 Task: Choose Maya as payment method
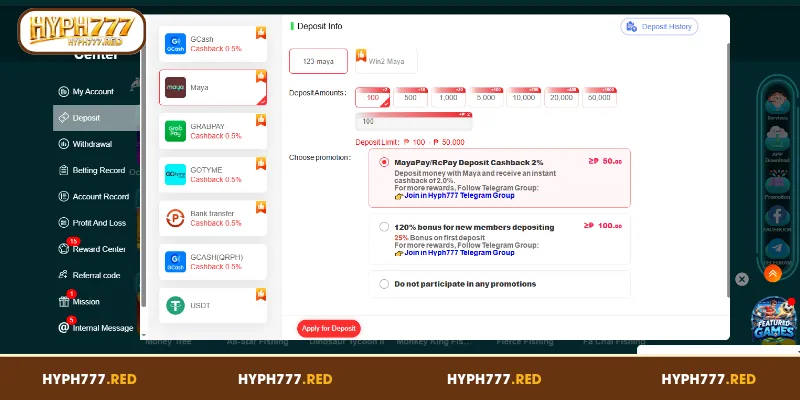(x=213, y=87)
